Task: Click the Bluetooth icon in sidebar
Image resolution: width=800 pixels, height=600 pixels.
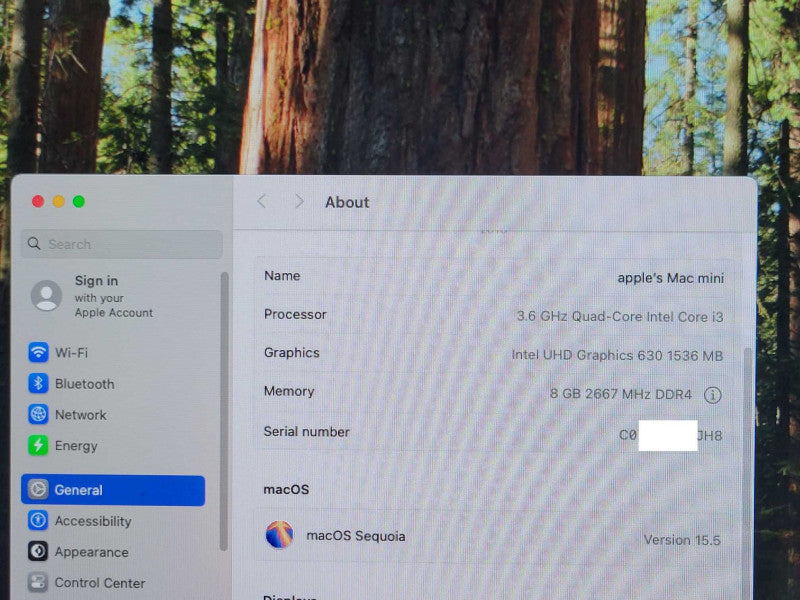Action: 38,383
